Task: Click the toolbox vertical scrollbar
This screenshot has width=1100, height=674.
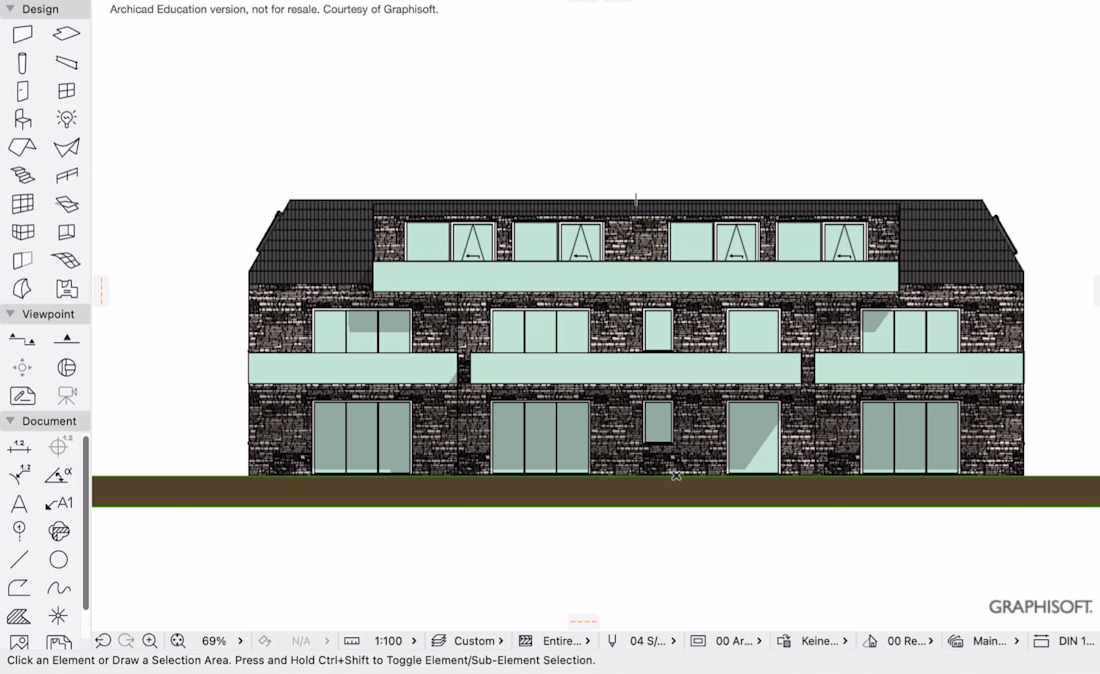Action: [86, 523]
